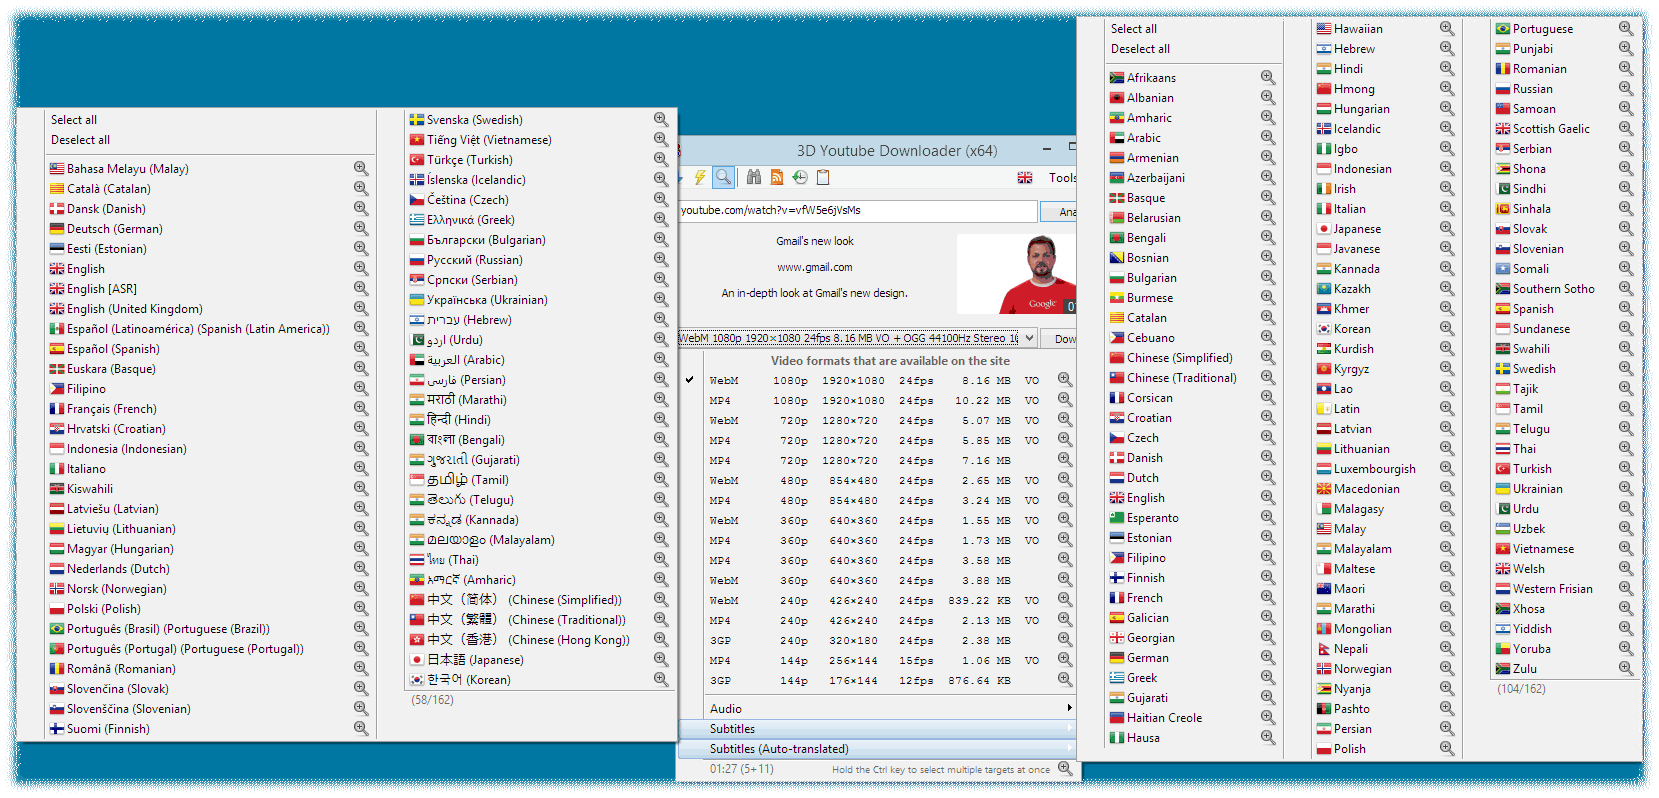Click magnifier beside Zulu
This screenshot has height=798, width=1659.
point(1626,669)
